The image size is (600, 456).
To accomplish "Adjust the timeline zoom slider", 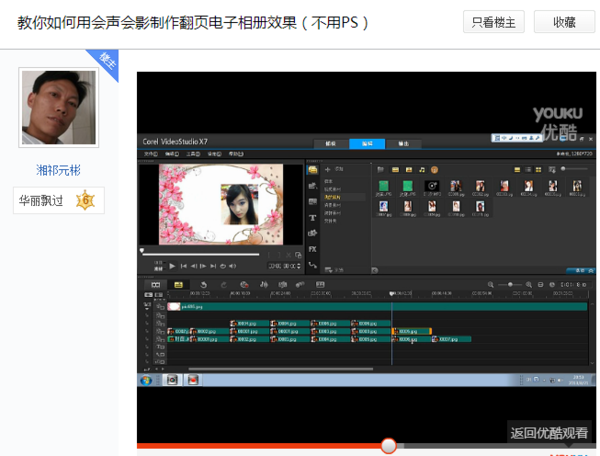I will [510, 285].
